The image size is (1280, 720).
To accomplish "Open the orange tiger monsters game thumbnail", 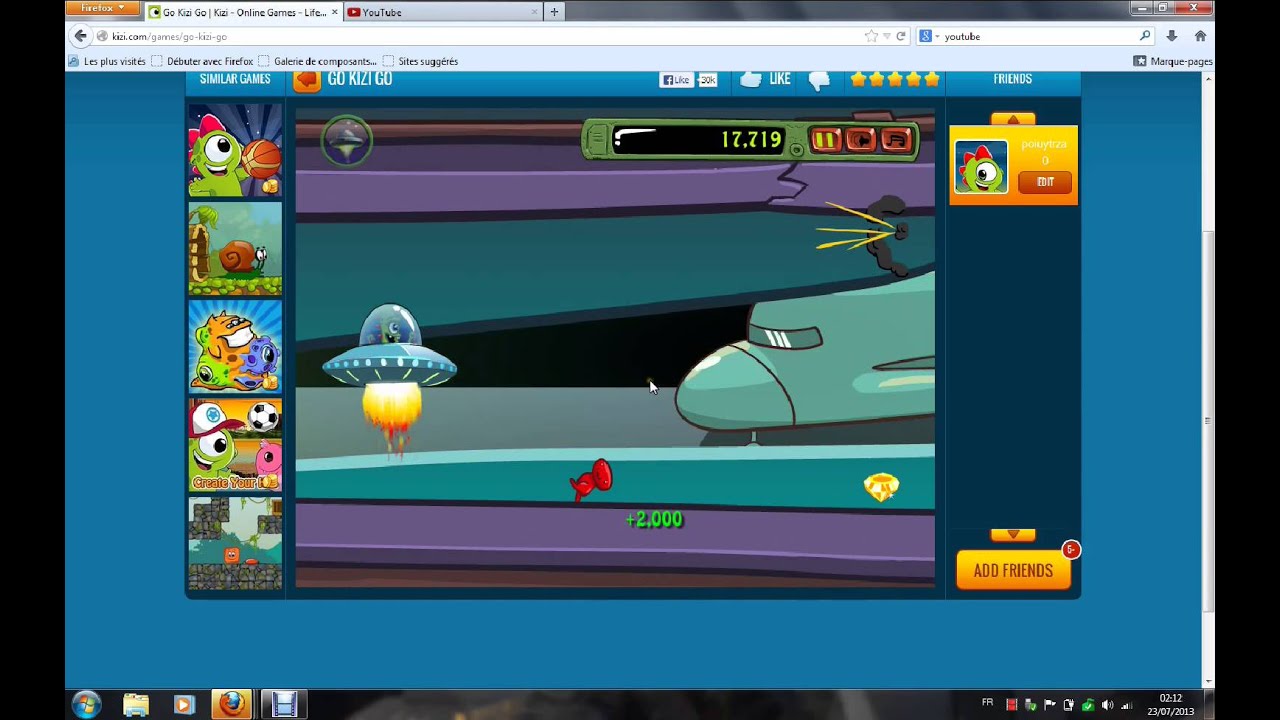I will click(x=235, y=346).
